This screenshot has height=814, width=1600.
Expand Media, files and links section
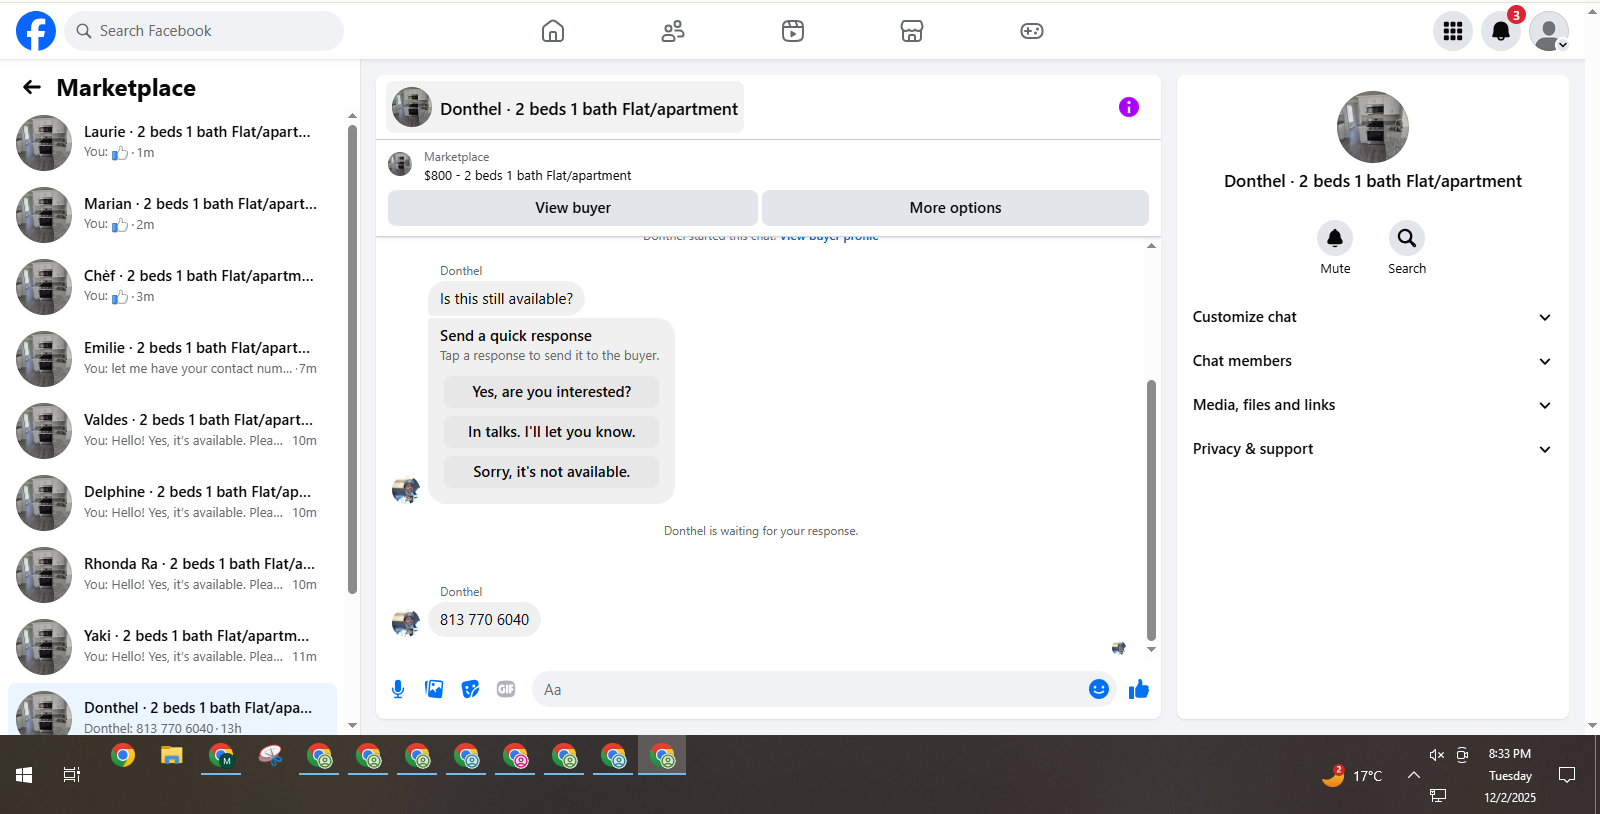tap(1372, 405)
